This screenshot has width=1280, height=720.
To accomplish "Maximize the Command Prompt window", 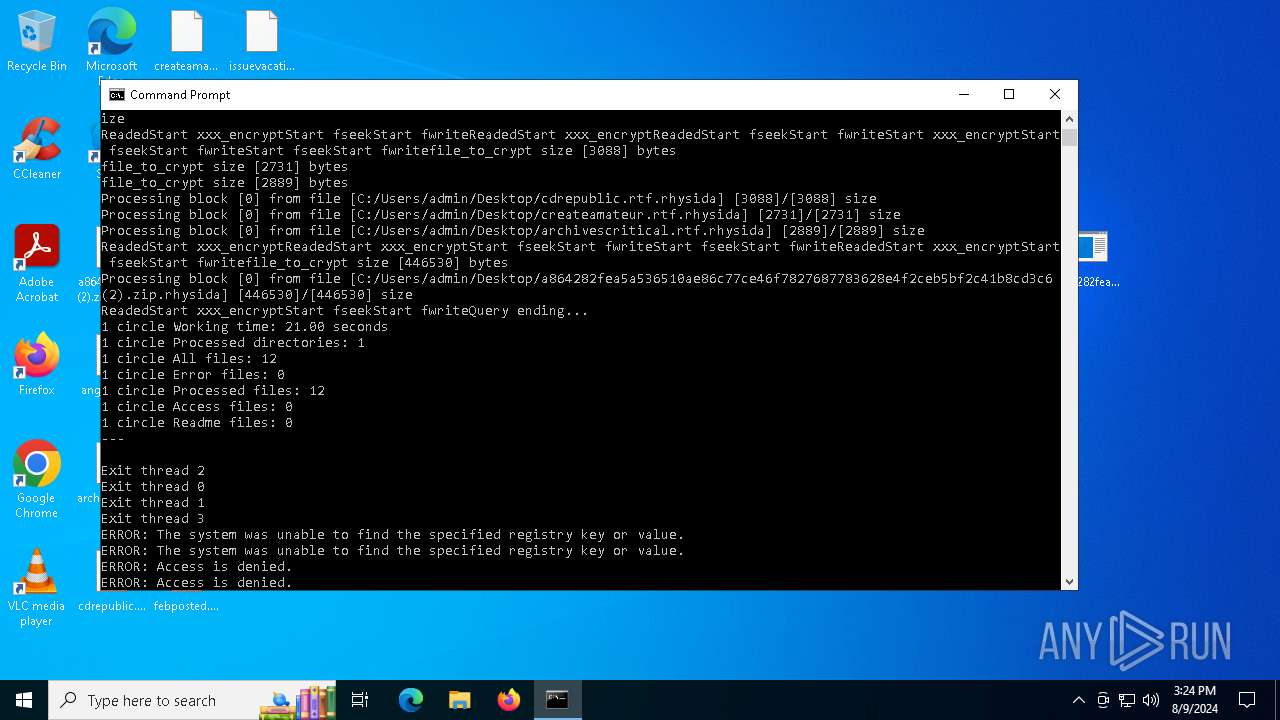I will (1009, 95).
